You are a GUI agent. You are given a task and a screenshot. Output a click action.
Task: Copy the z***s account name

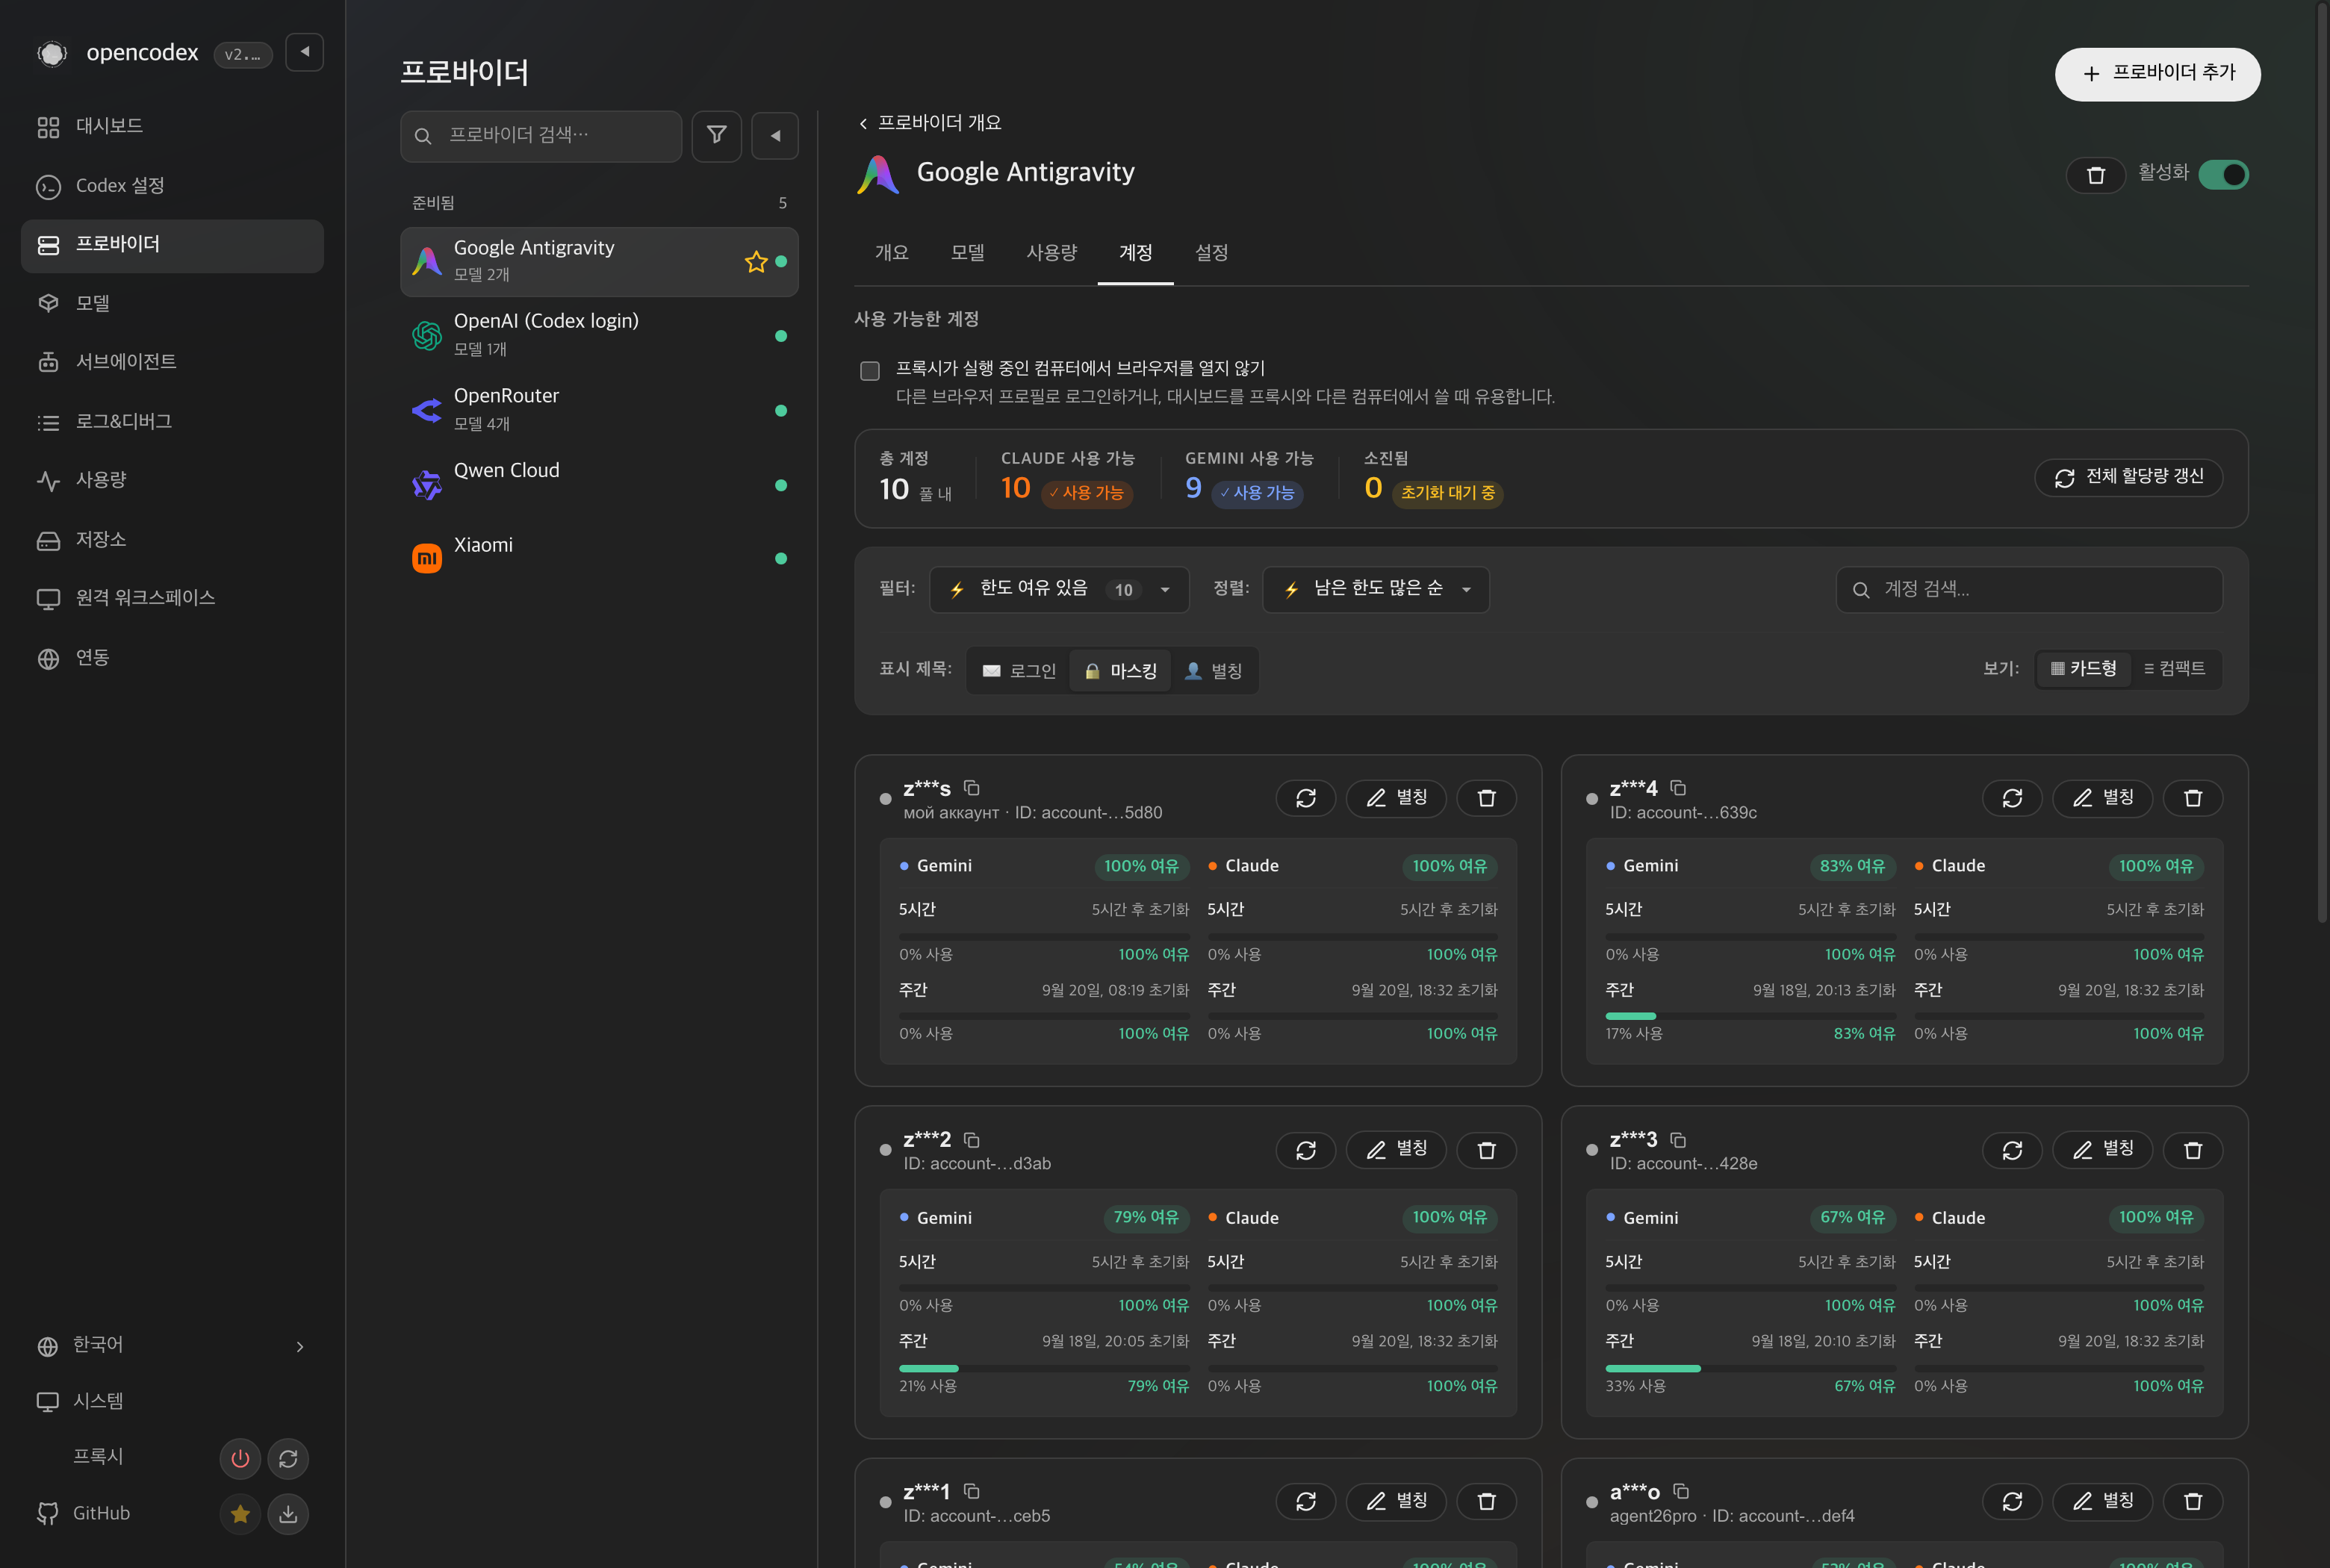coord(971,788)
